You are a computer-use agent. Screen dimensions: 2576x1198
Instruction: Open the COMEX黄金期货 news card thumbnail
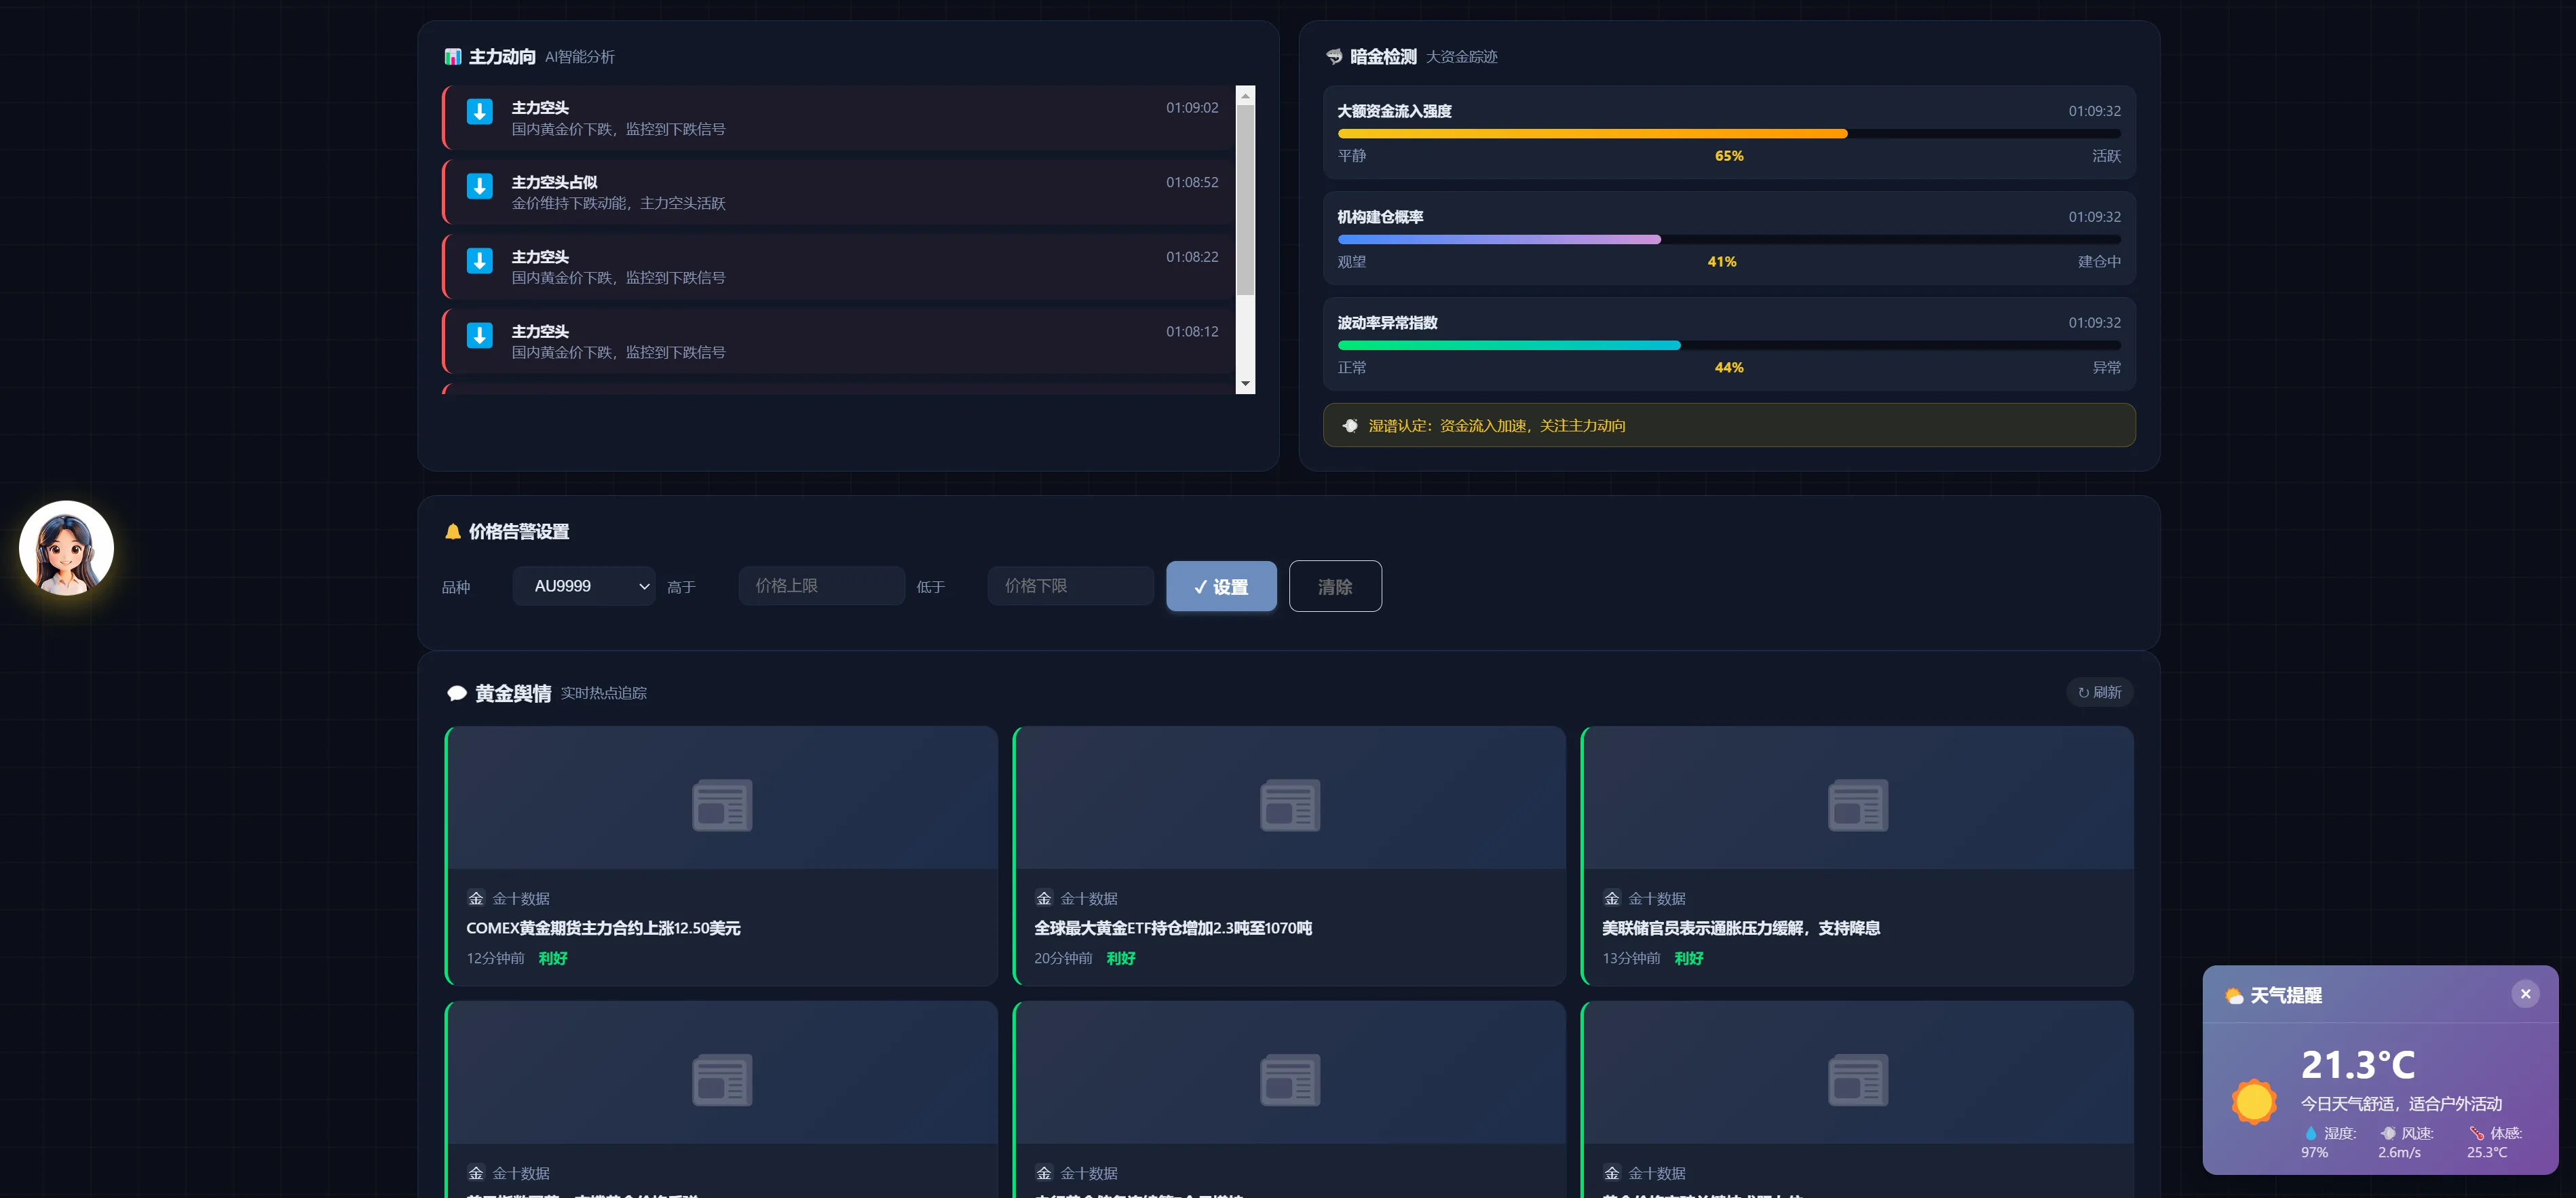click(x=721, y=800)
